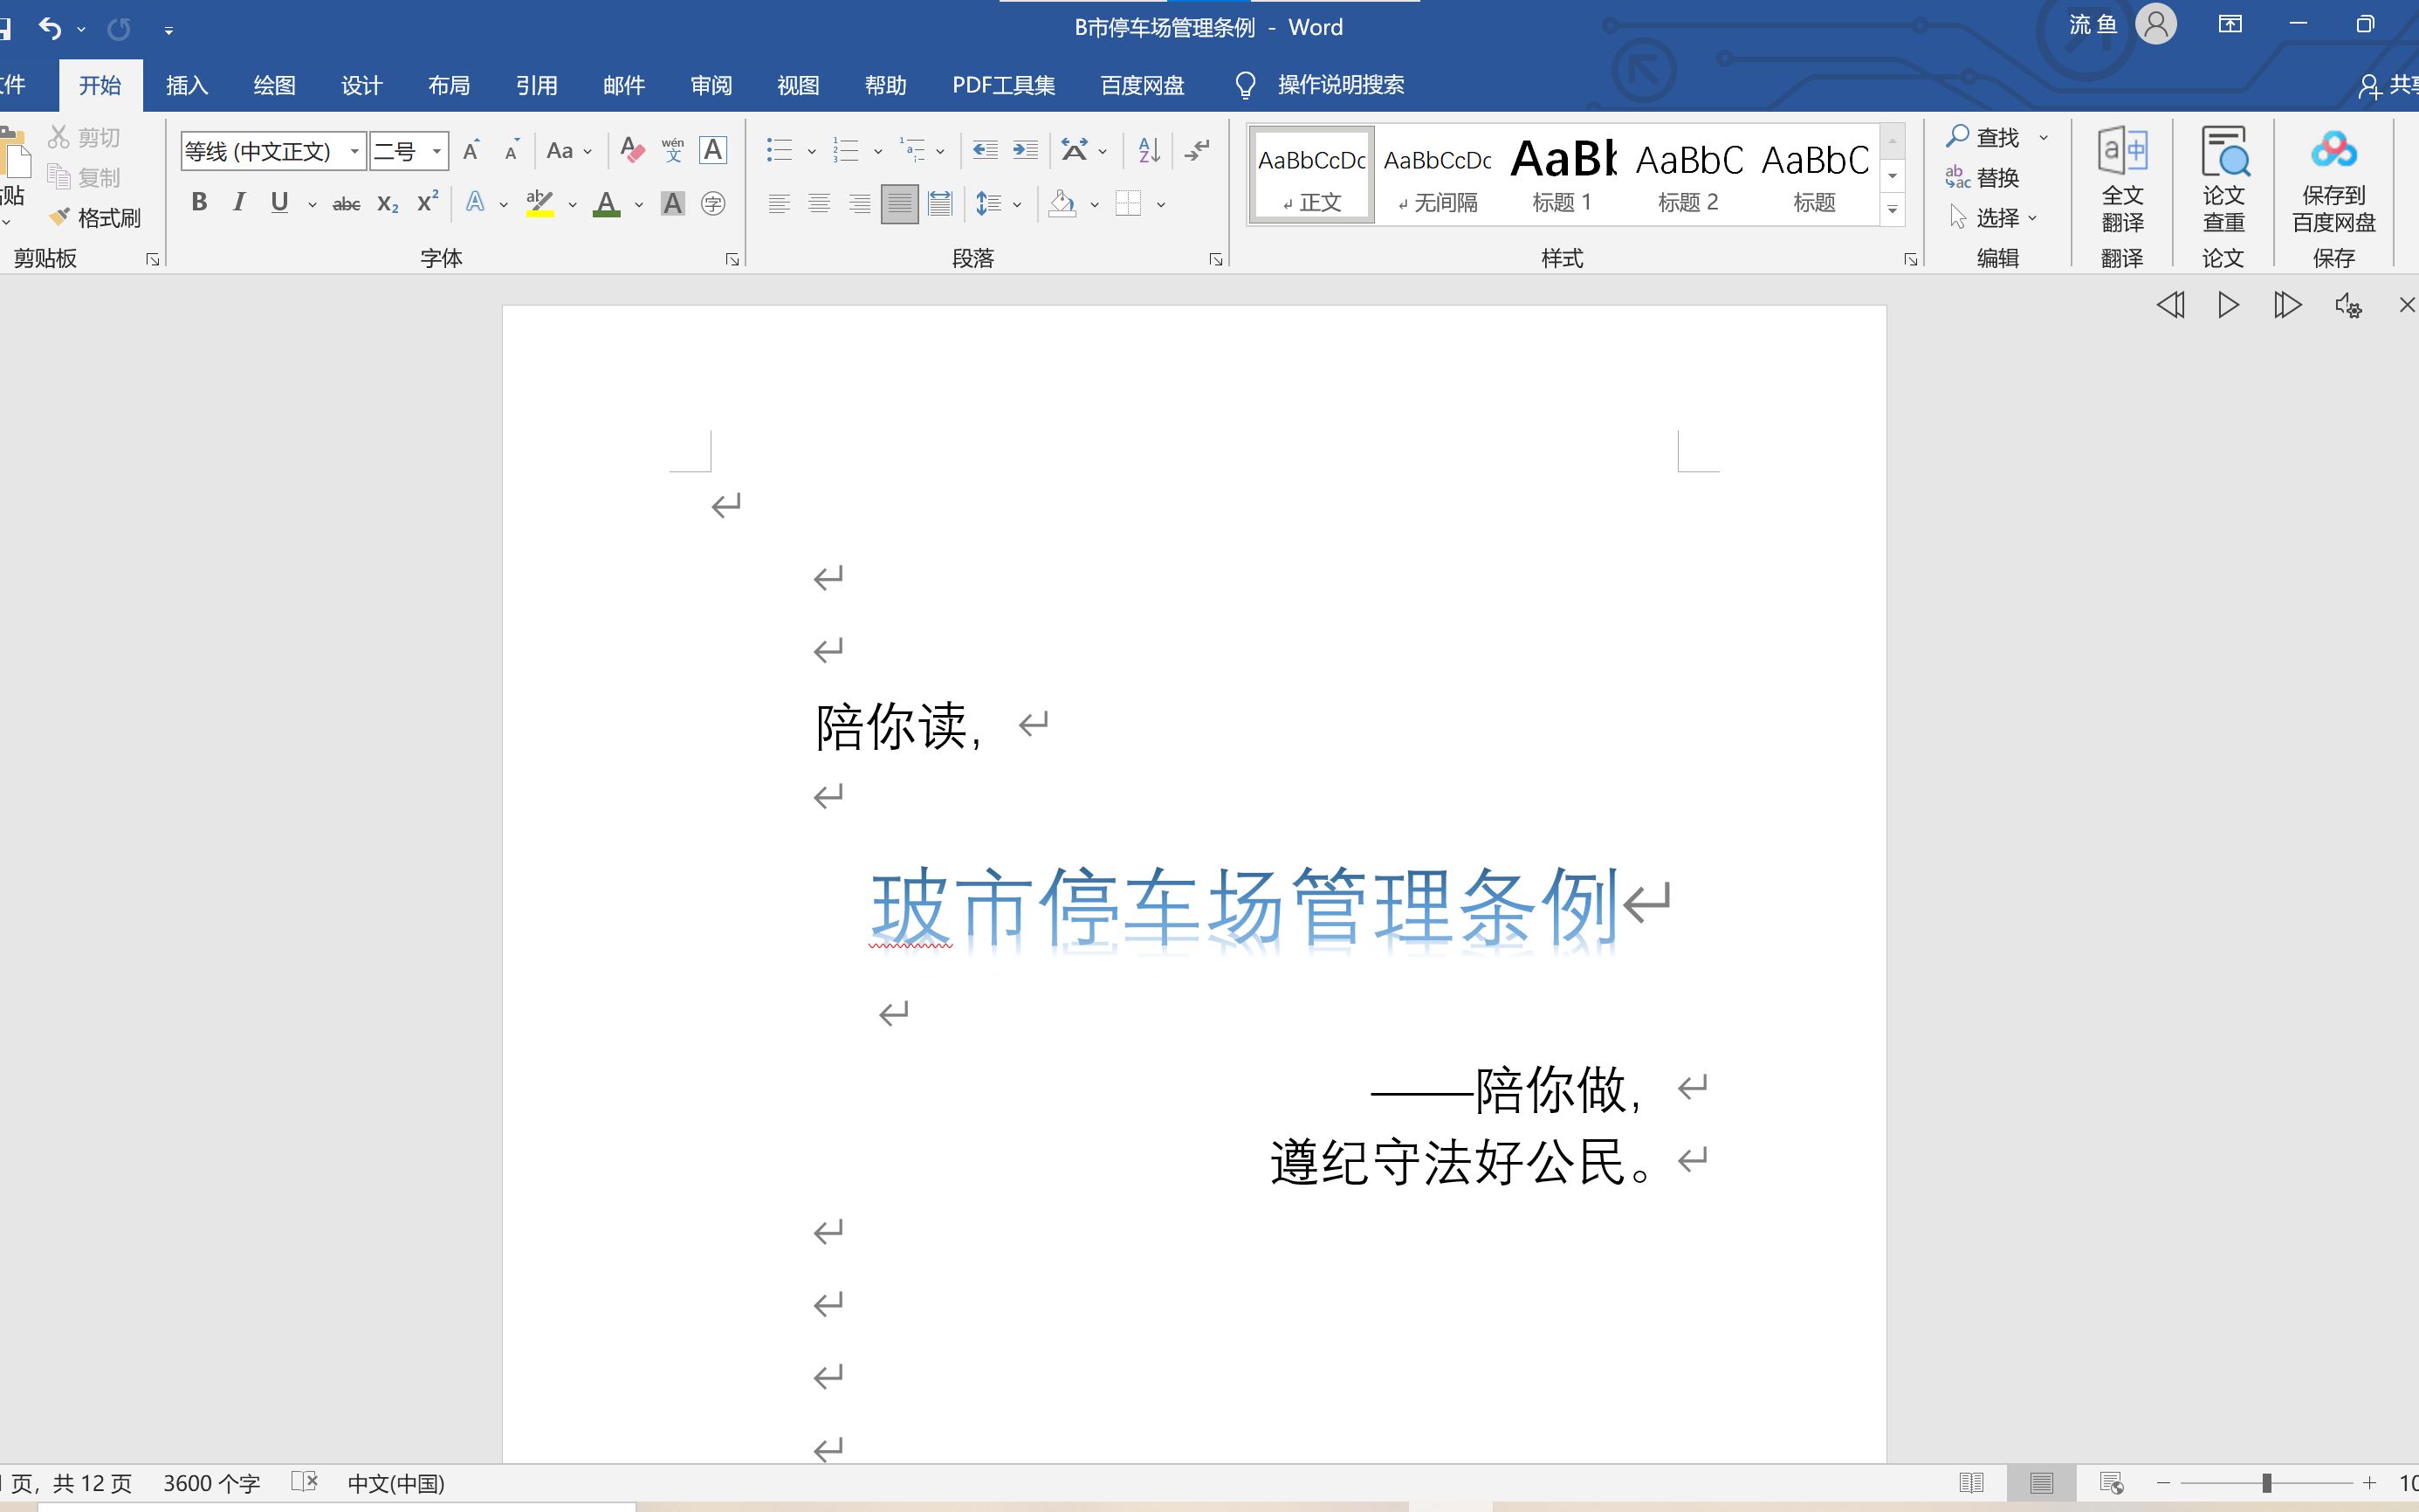Open the PDF工具集 tab
Image resolution: width=2419 pixels, height=1512 pixels.
(x=1003, y=85)
